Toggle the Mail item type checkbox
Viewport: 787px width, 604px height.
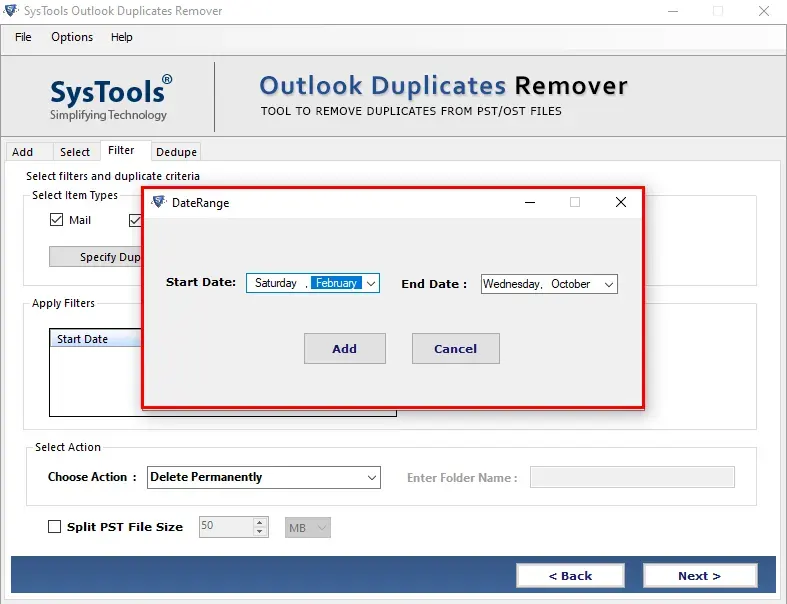pos(56,219)
